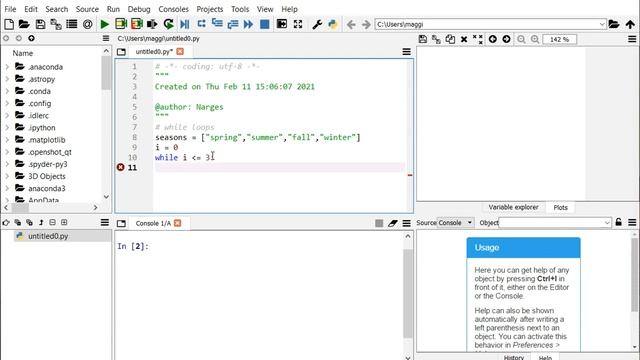Select the untitled0.py editor tab
Image resolution: width=640 pixels, height=360 pixels.
(154, 51)
